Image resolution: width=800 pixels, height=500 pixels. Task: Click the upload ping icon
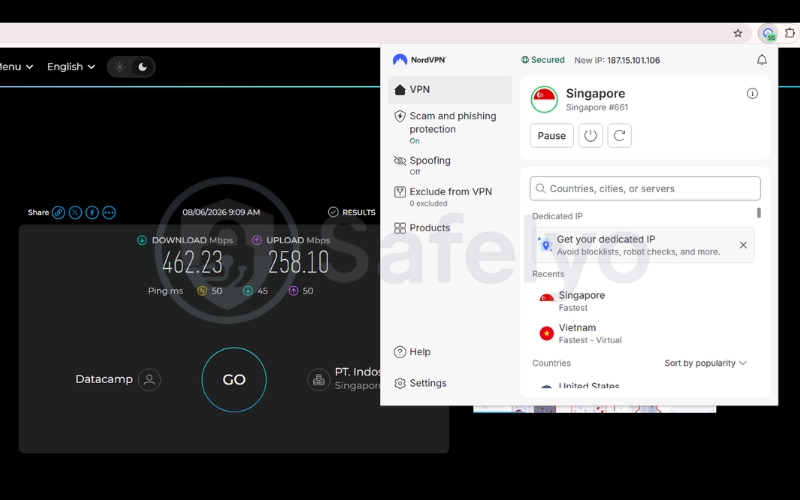pyautogui.click(x=293, y=291)
